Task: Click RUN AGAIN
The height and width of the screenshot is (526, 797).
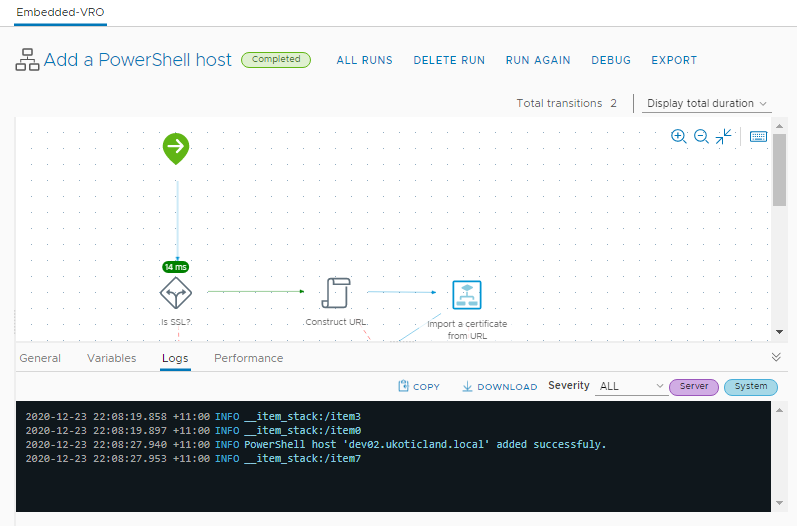Action: click(538, 60)
